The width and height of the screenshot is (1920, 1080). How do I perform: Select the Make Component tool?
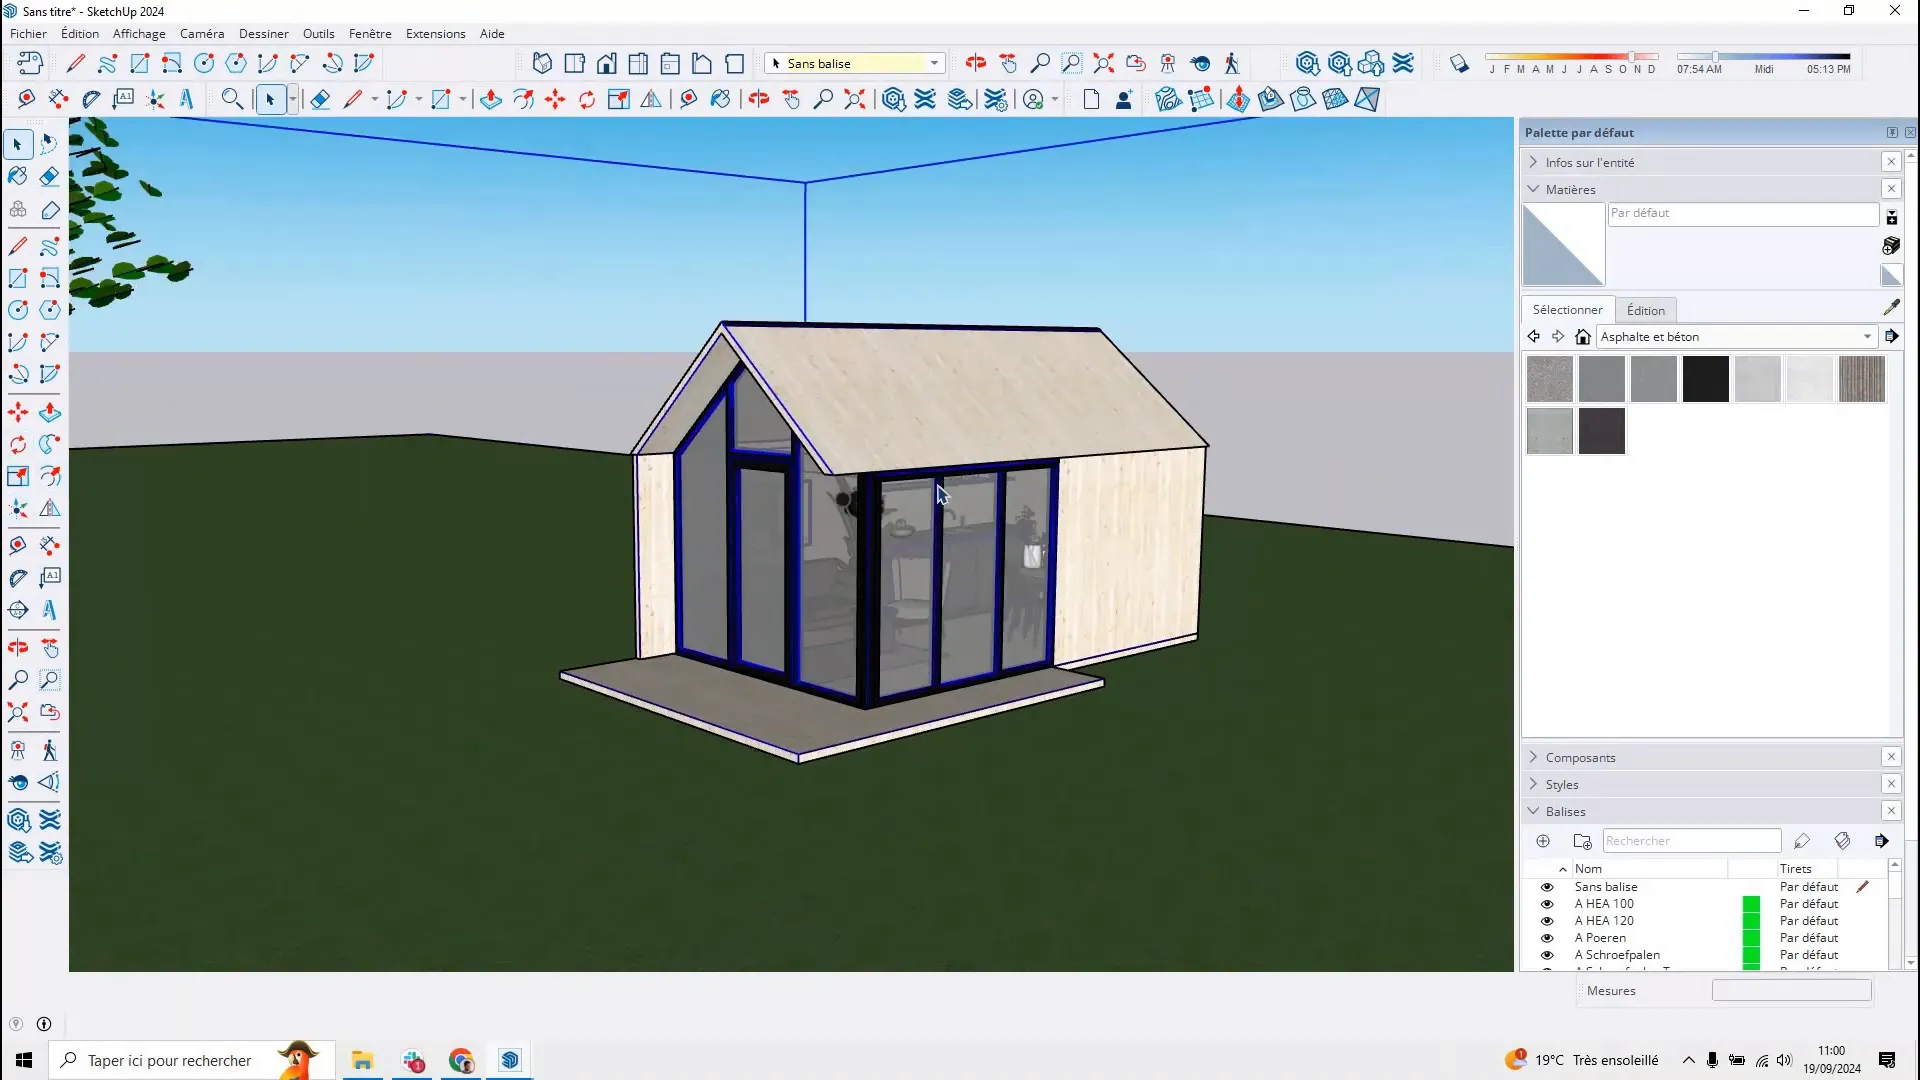(x=17, y=210)
